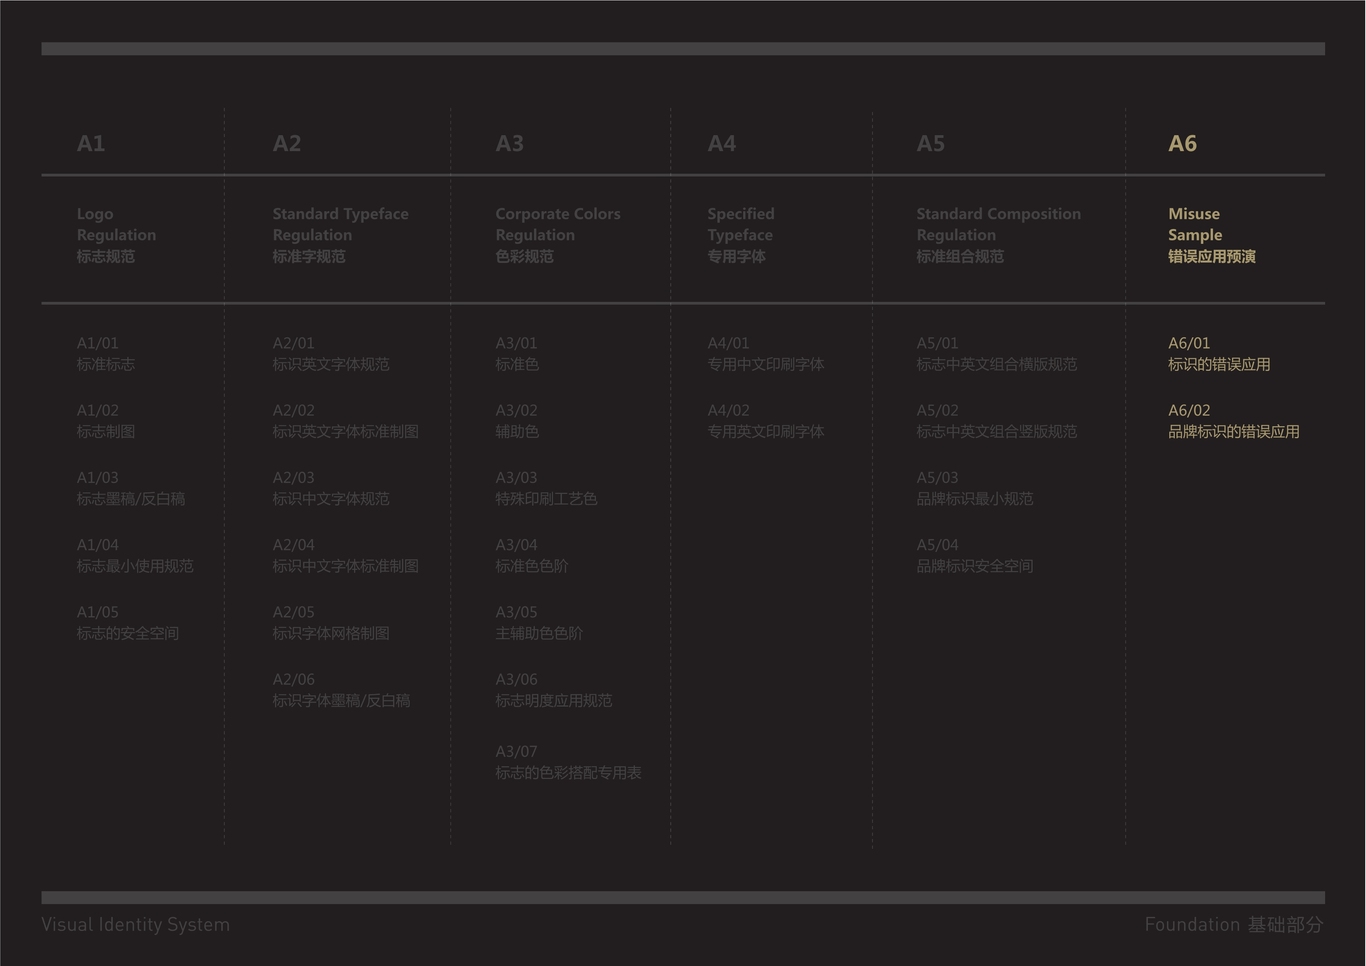
Task: Click the Specified Typeface 专用字体 title
Action: tap(741, 235)
